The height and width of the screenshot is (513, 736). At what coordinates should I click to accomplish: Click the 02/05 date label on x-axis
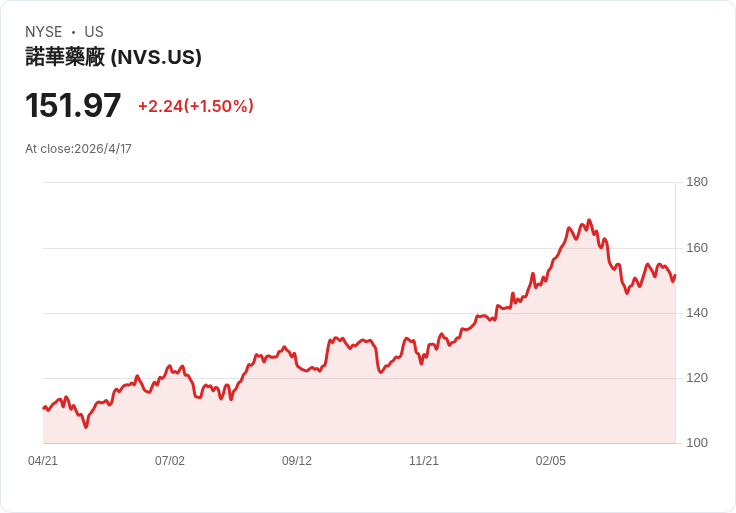tap(551, 461)
